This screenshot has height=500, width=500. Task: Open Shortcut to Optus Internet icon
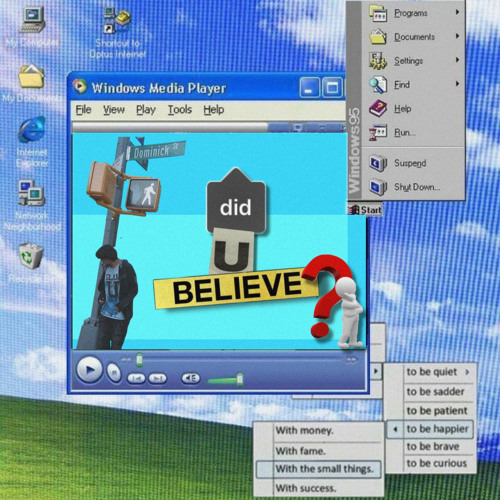click(117, 21)
